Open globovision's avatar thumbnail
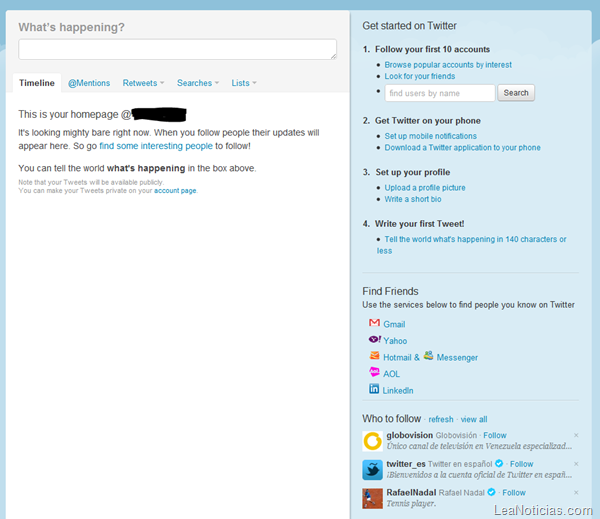Screen dimensions: 600x519 point(372,441)
